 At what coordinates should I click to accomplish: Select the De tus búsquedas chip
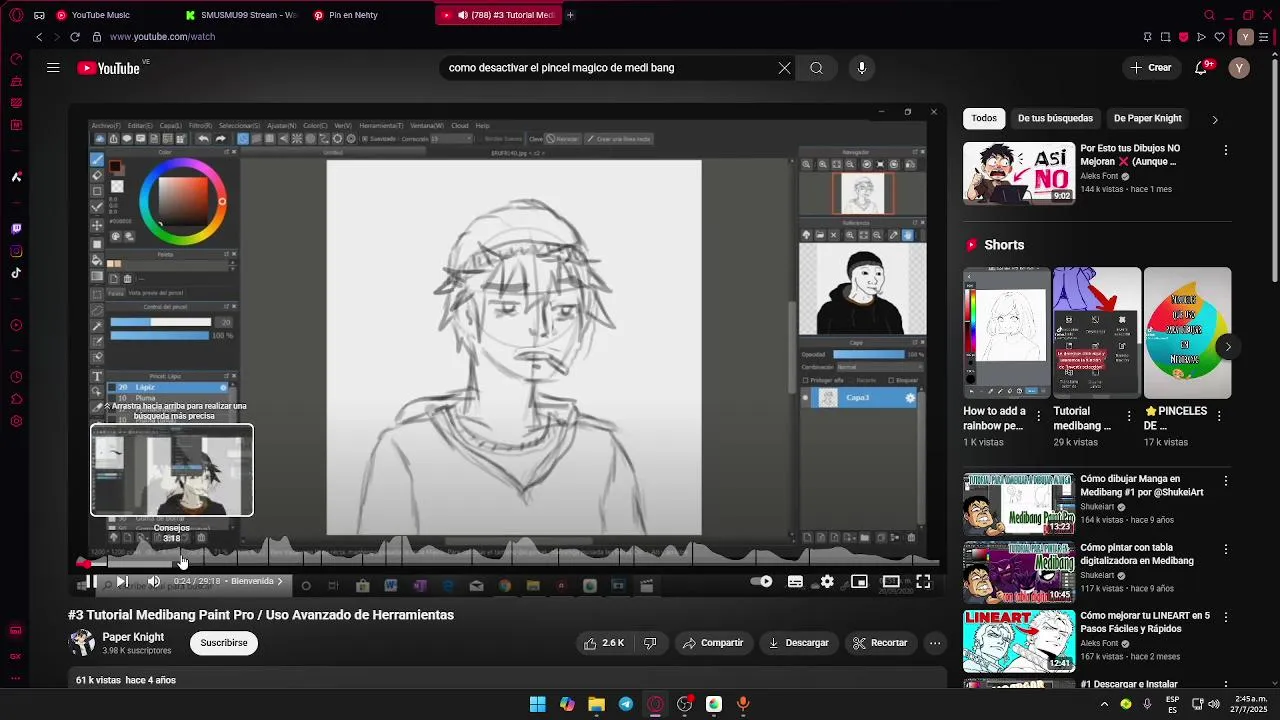click(1055, 118)
